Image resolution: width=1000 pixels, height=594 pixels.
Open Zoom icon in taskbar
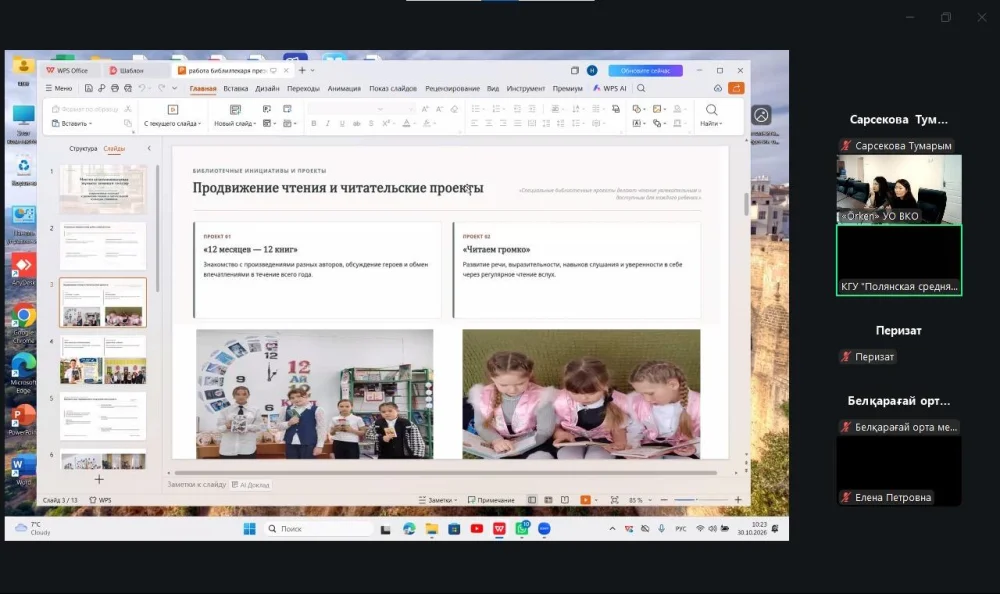544,528
